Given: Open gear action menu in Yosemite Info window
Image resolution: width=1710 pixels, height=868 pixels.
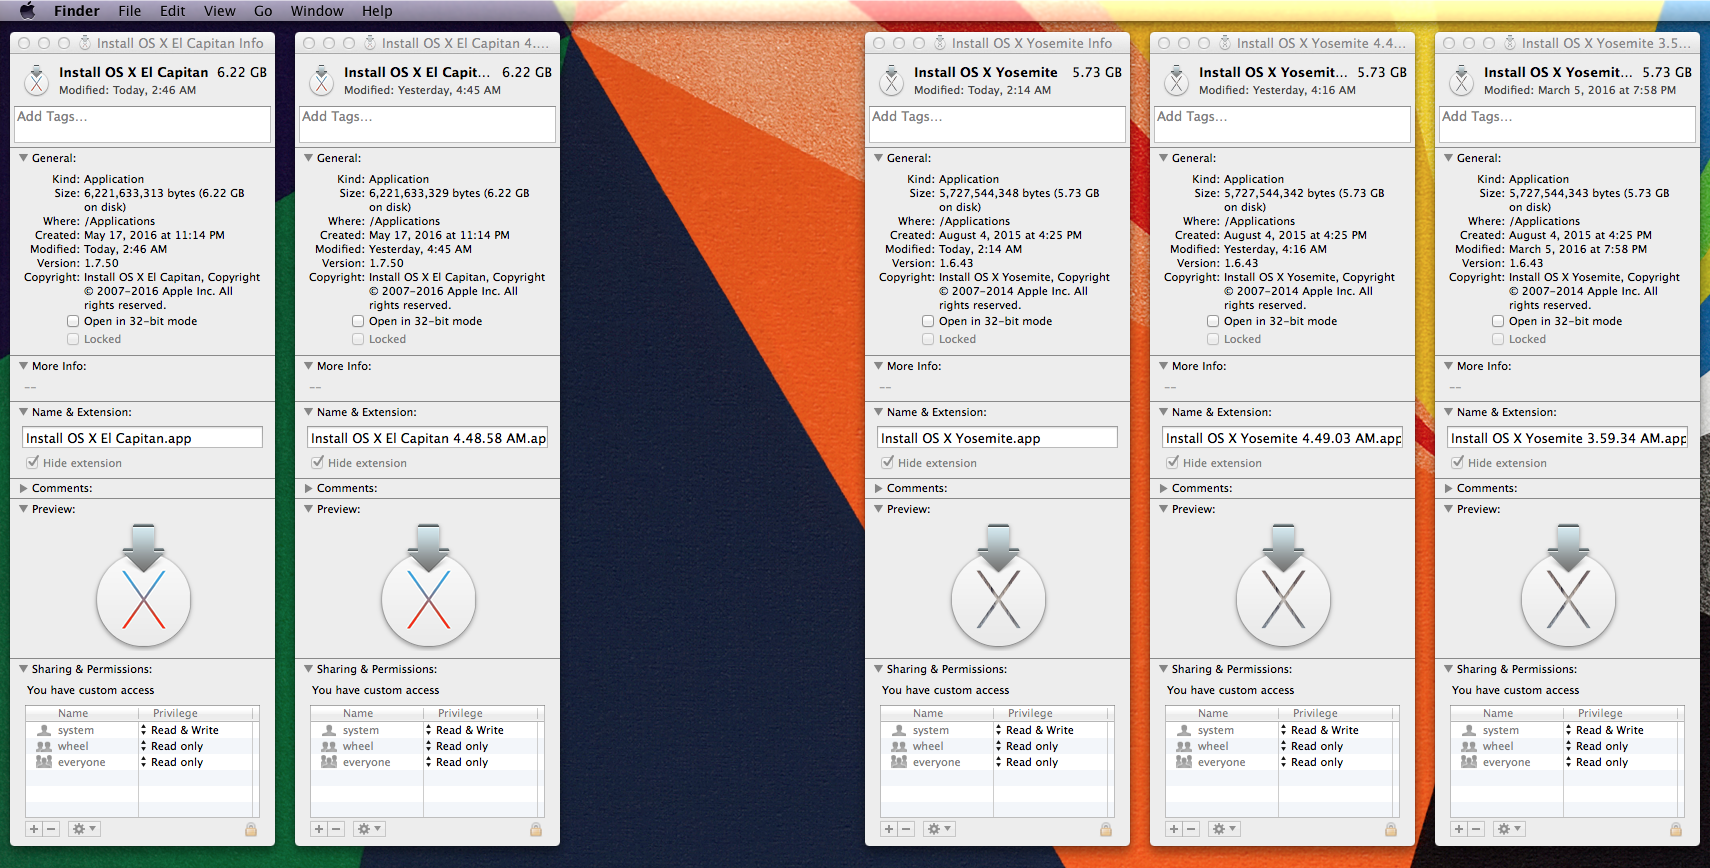Looking at the screenshot, I should [x=939, y=829].
